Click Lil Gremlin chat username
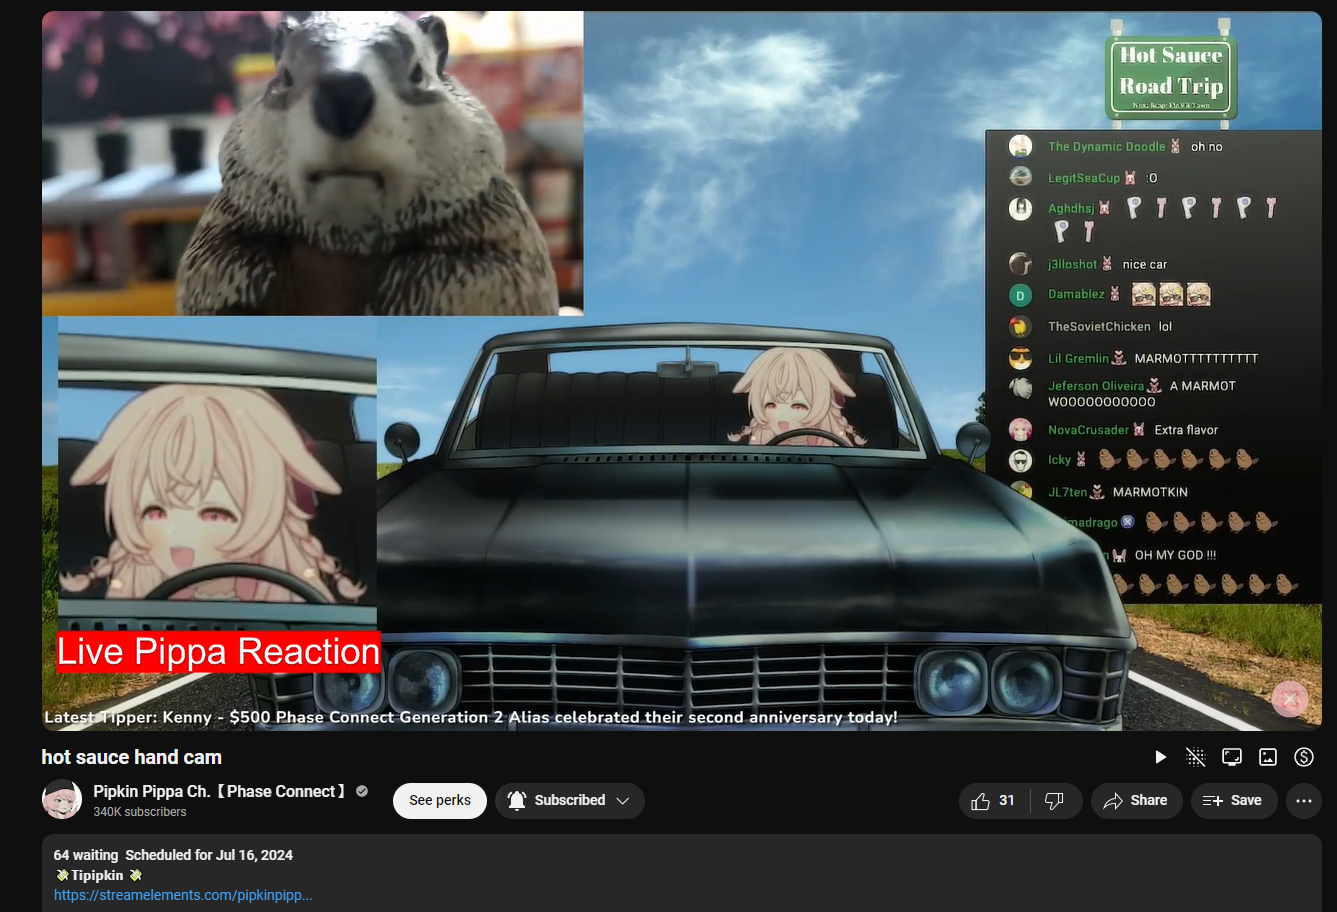Viewport: 1337px width, 912px height. [x=1079, y=358]
